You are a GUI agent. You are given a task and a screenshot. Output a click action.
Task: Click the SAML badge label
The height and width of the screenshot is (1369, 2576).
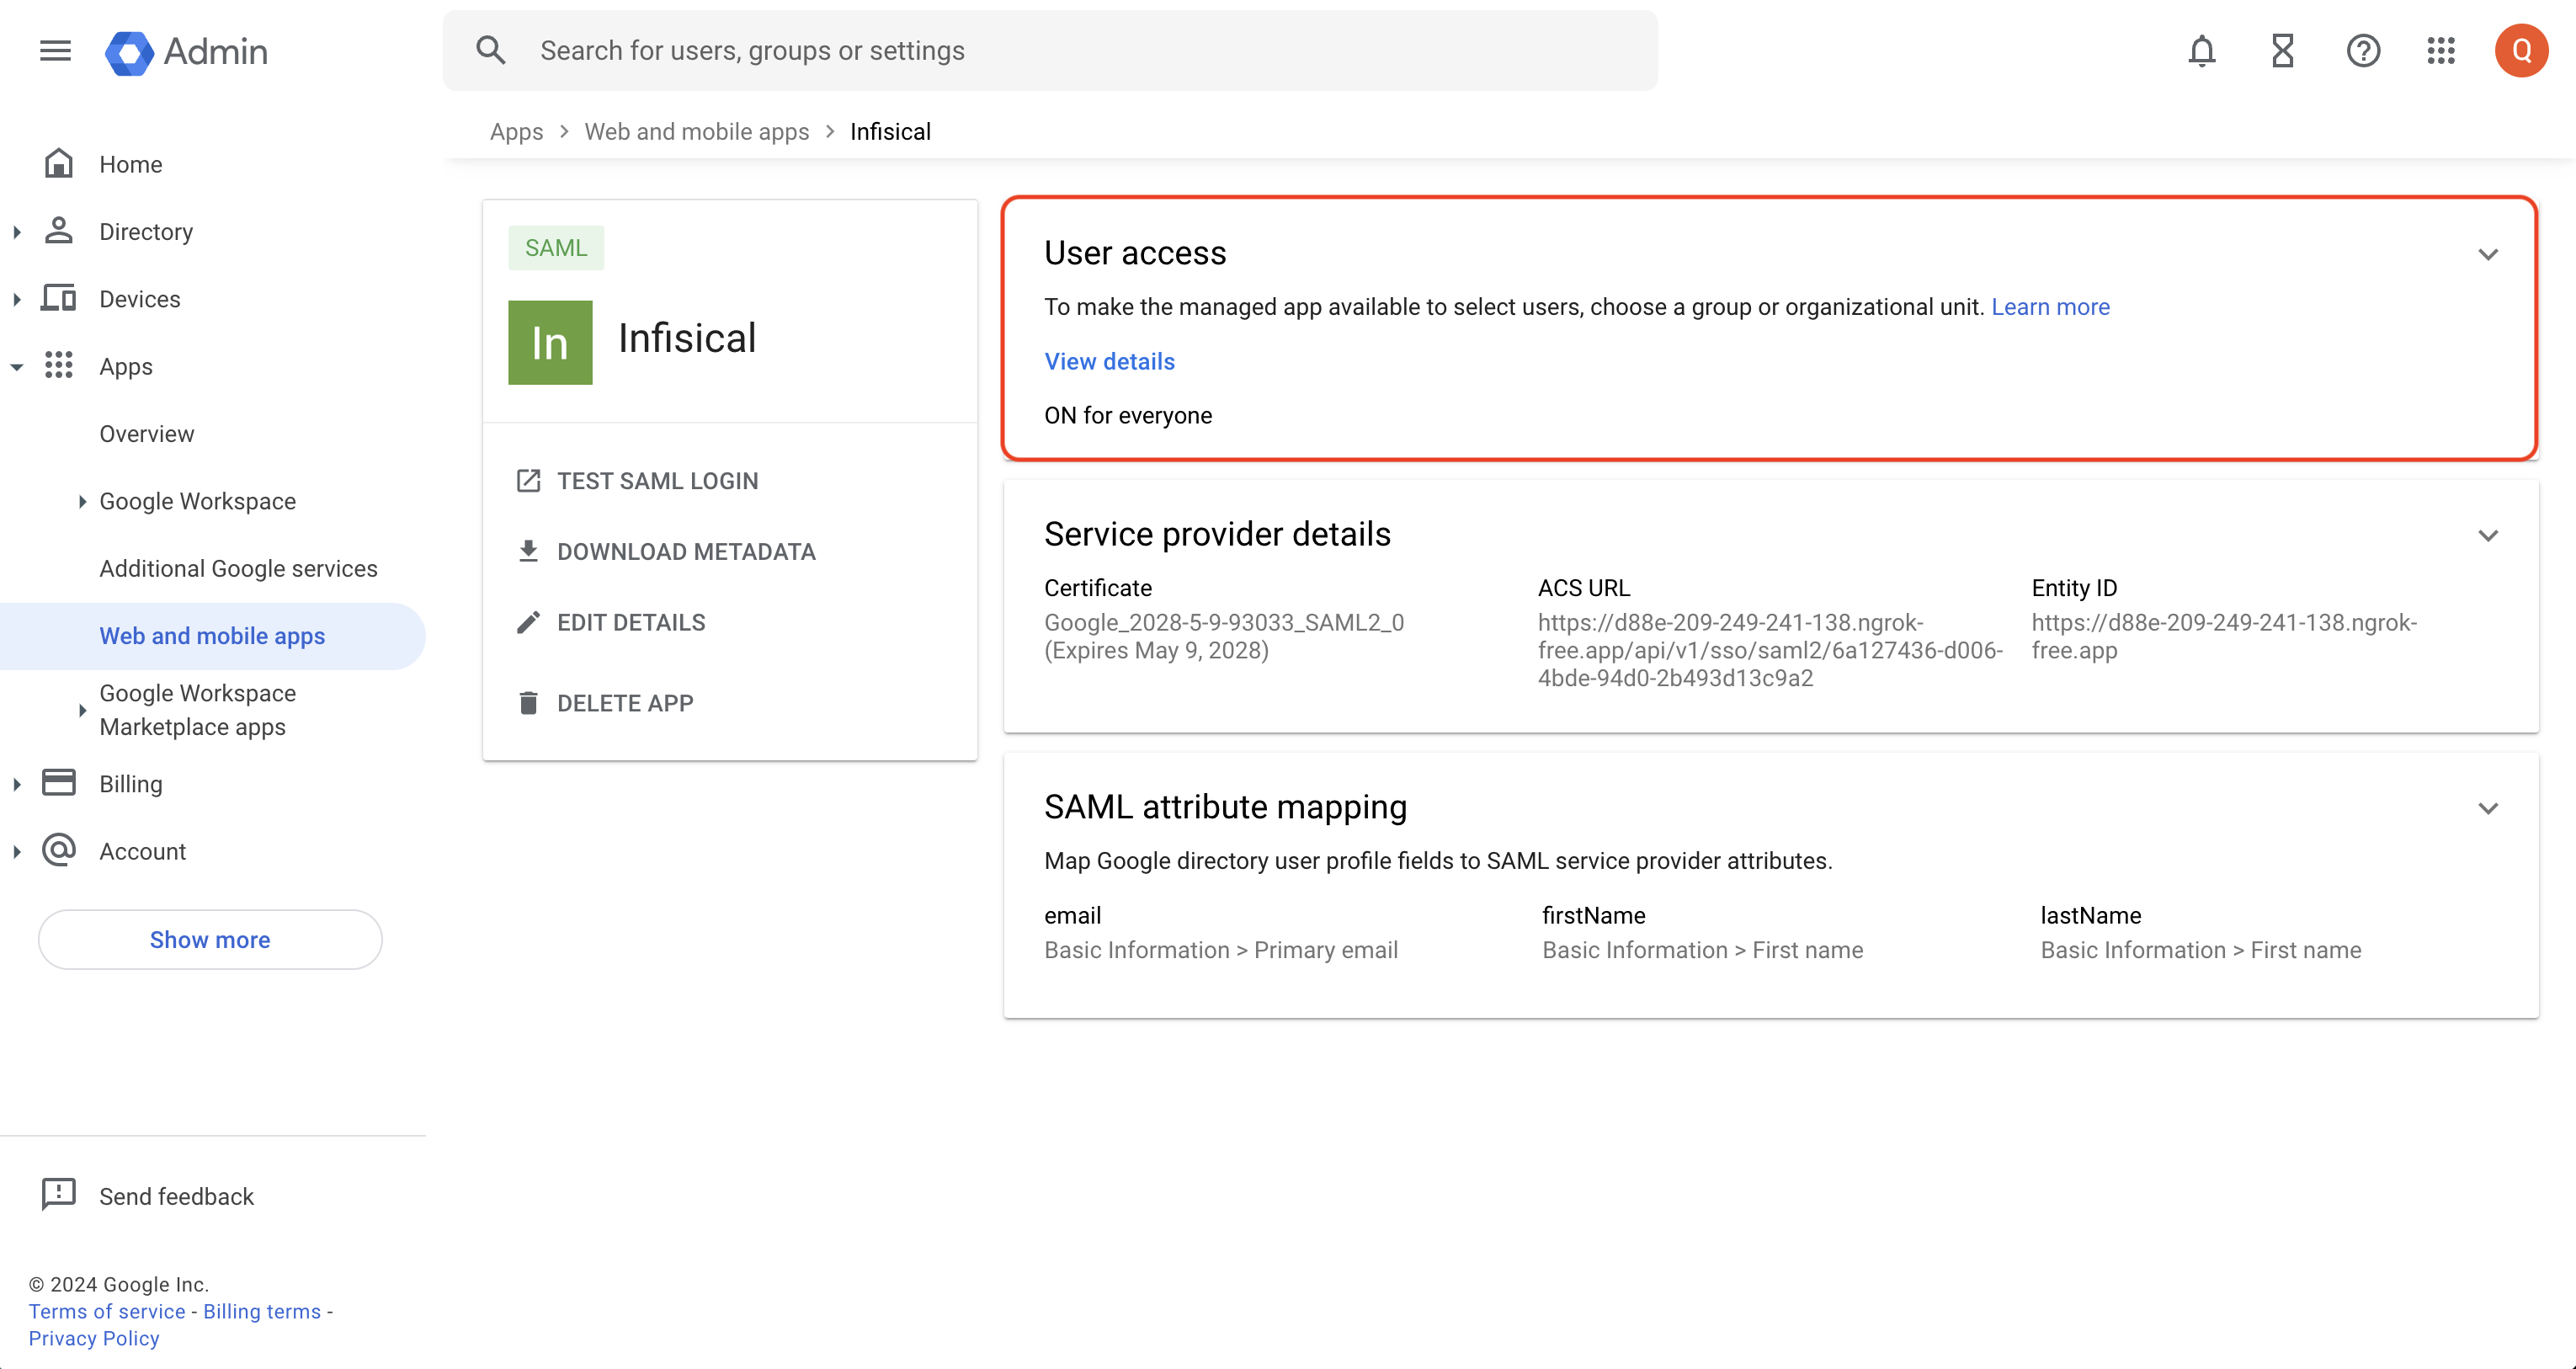coord(556,247)
